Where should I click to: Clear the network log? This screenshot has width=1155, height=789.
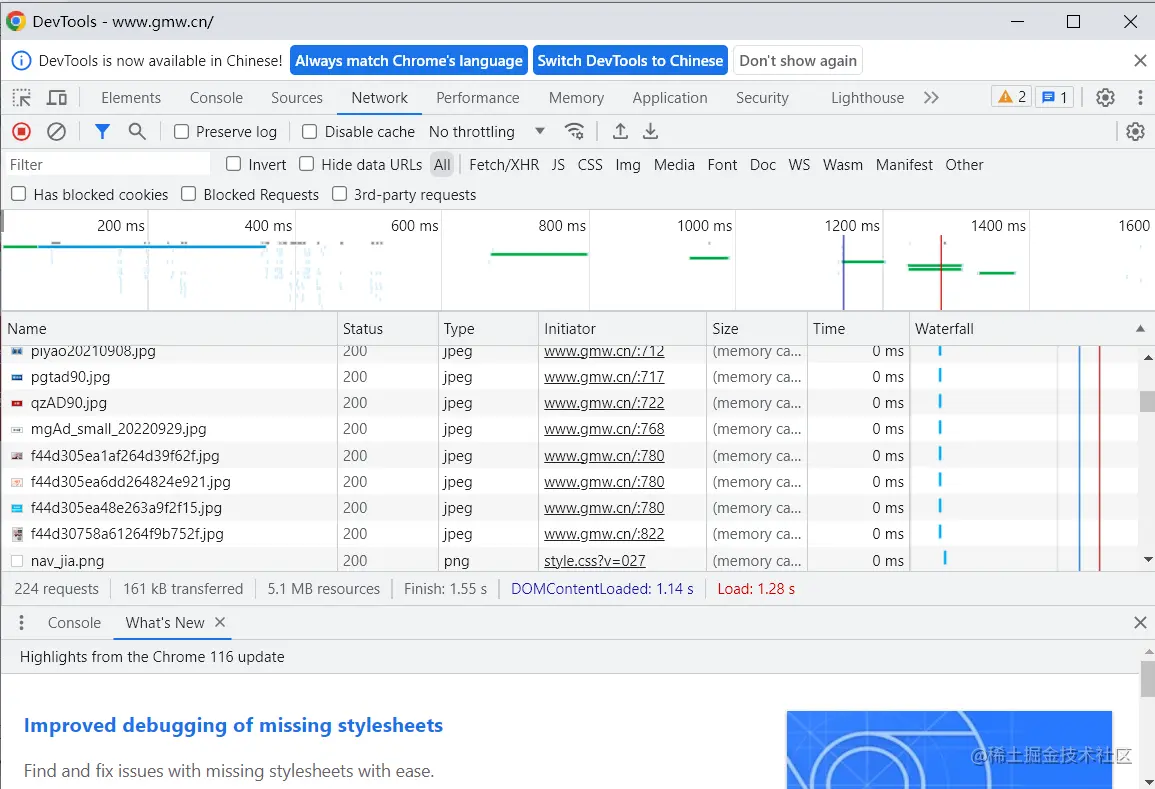pyautogui.click(x=57, y=131)
